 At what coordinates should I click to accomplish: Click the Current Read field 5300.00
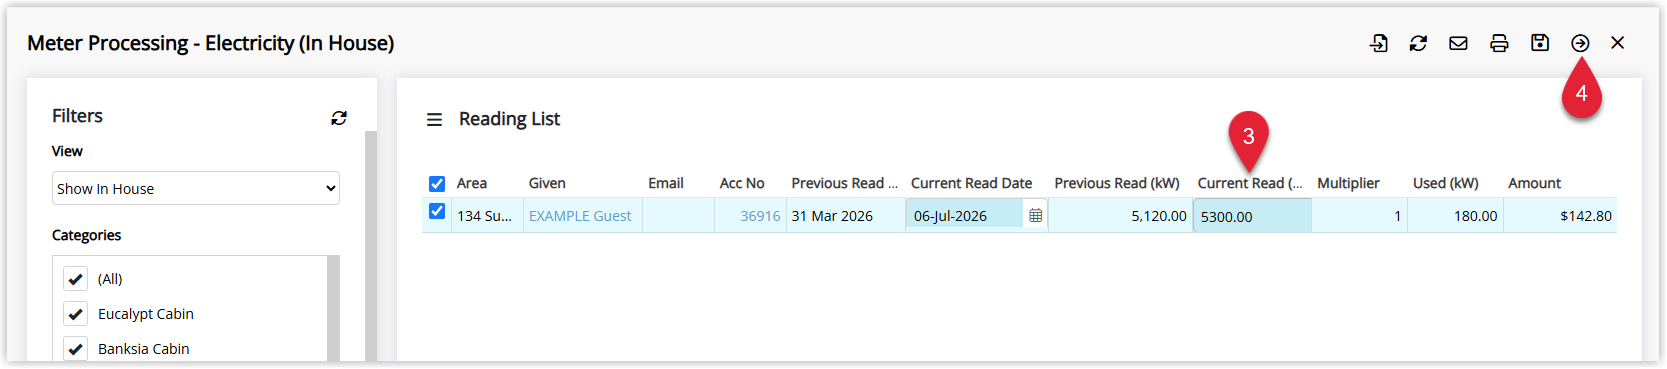pos(1252,216)
